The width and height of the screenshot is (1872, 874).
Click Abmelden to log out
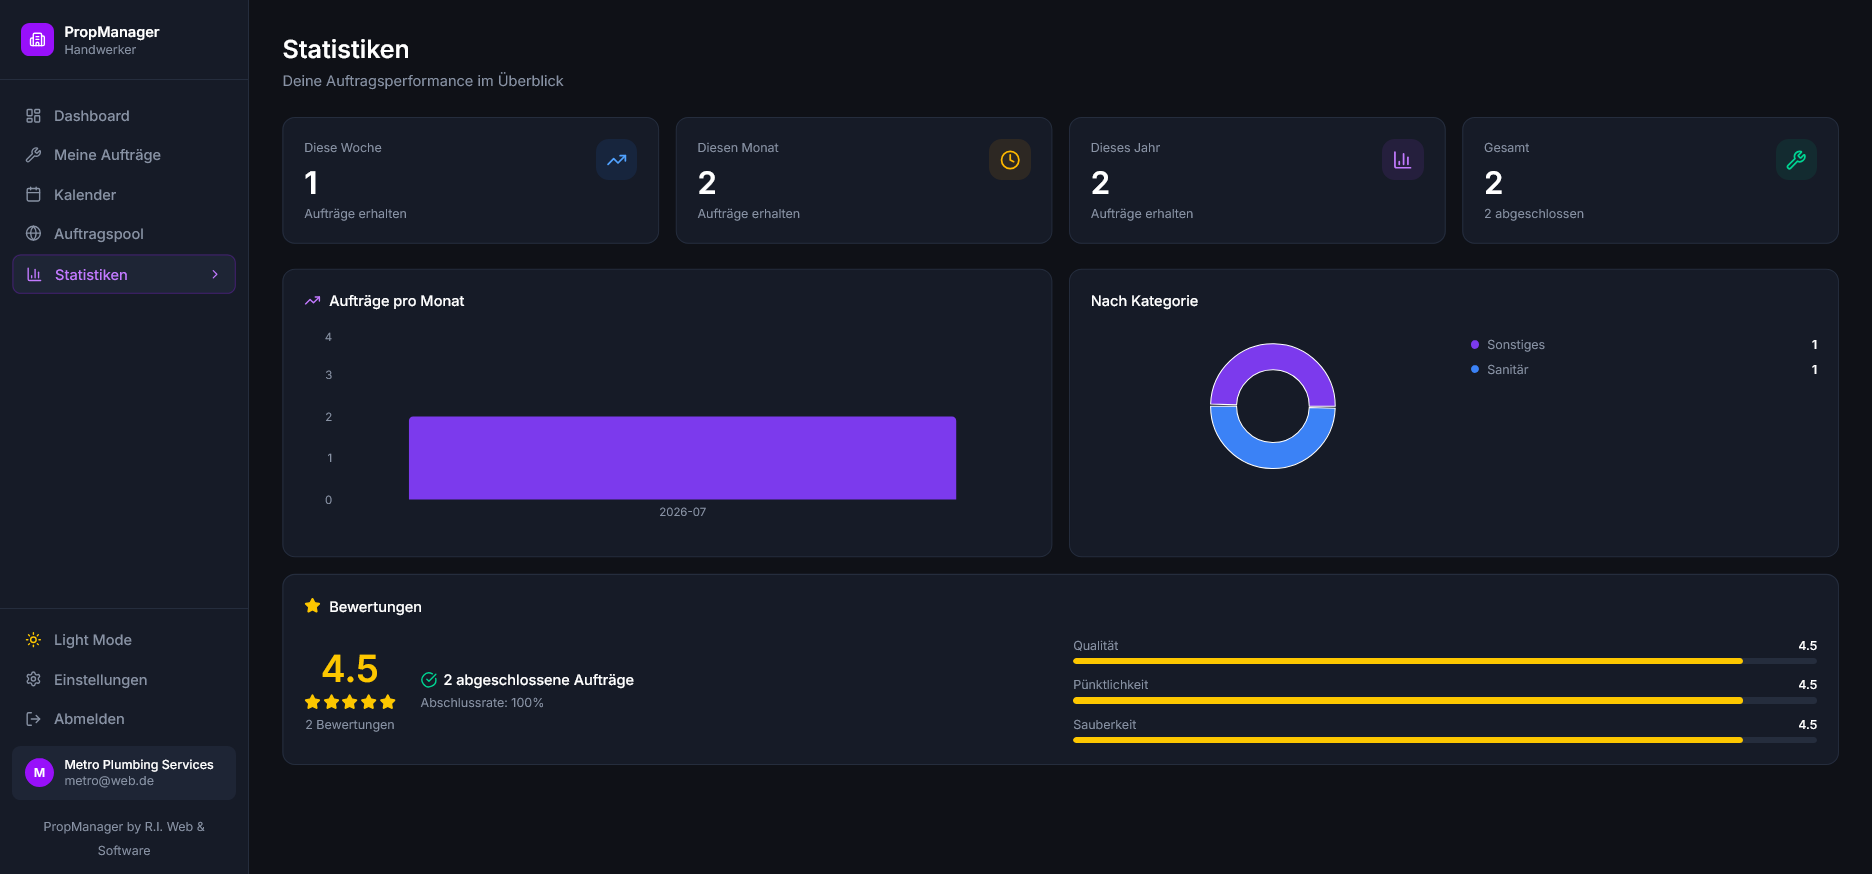click(124, 719)
